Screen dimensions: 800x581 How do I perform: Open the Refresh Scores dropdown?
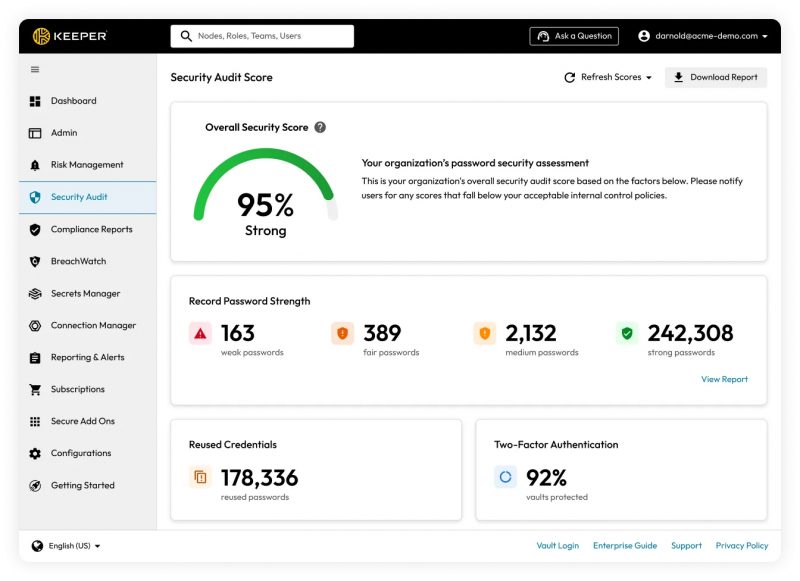(608, 78)
